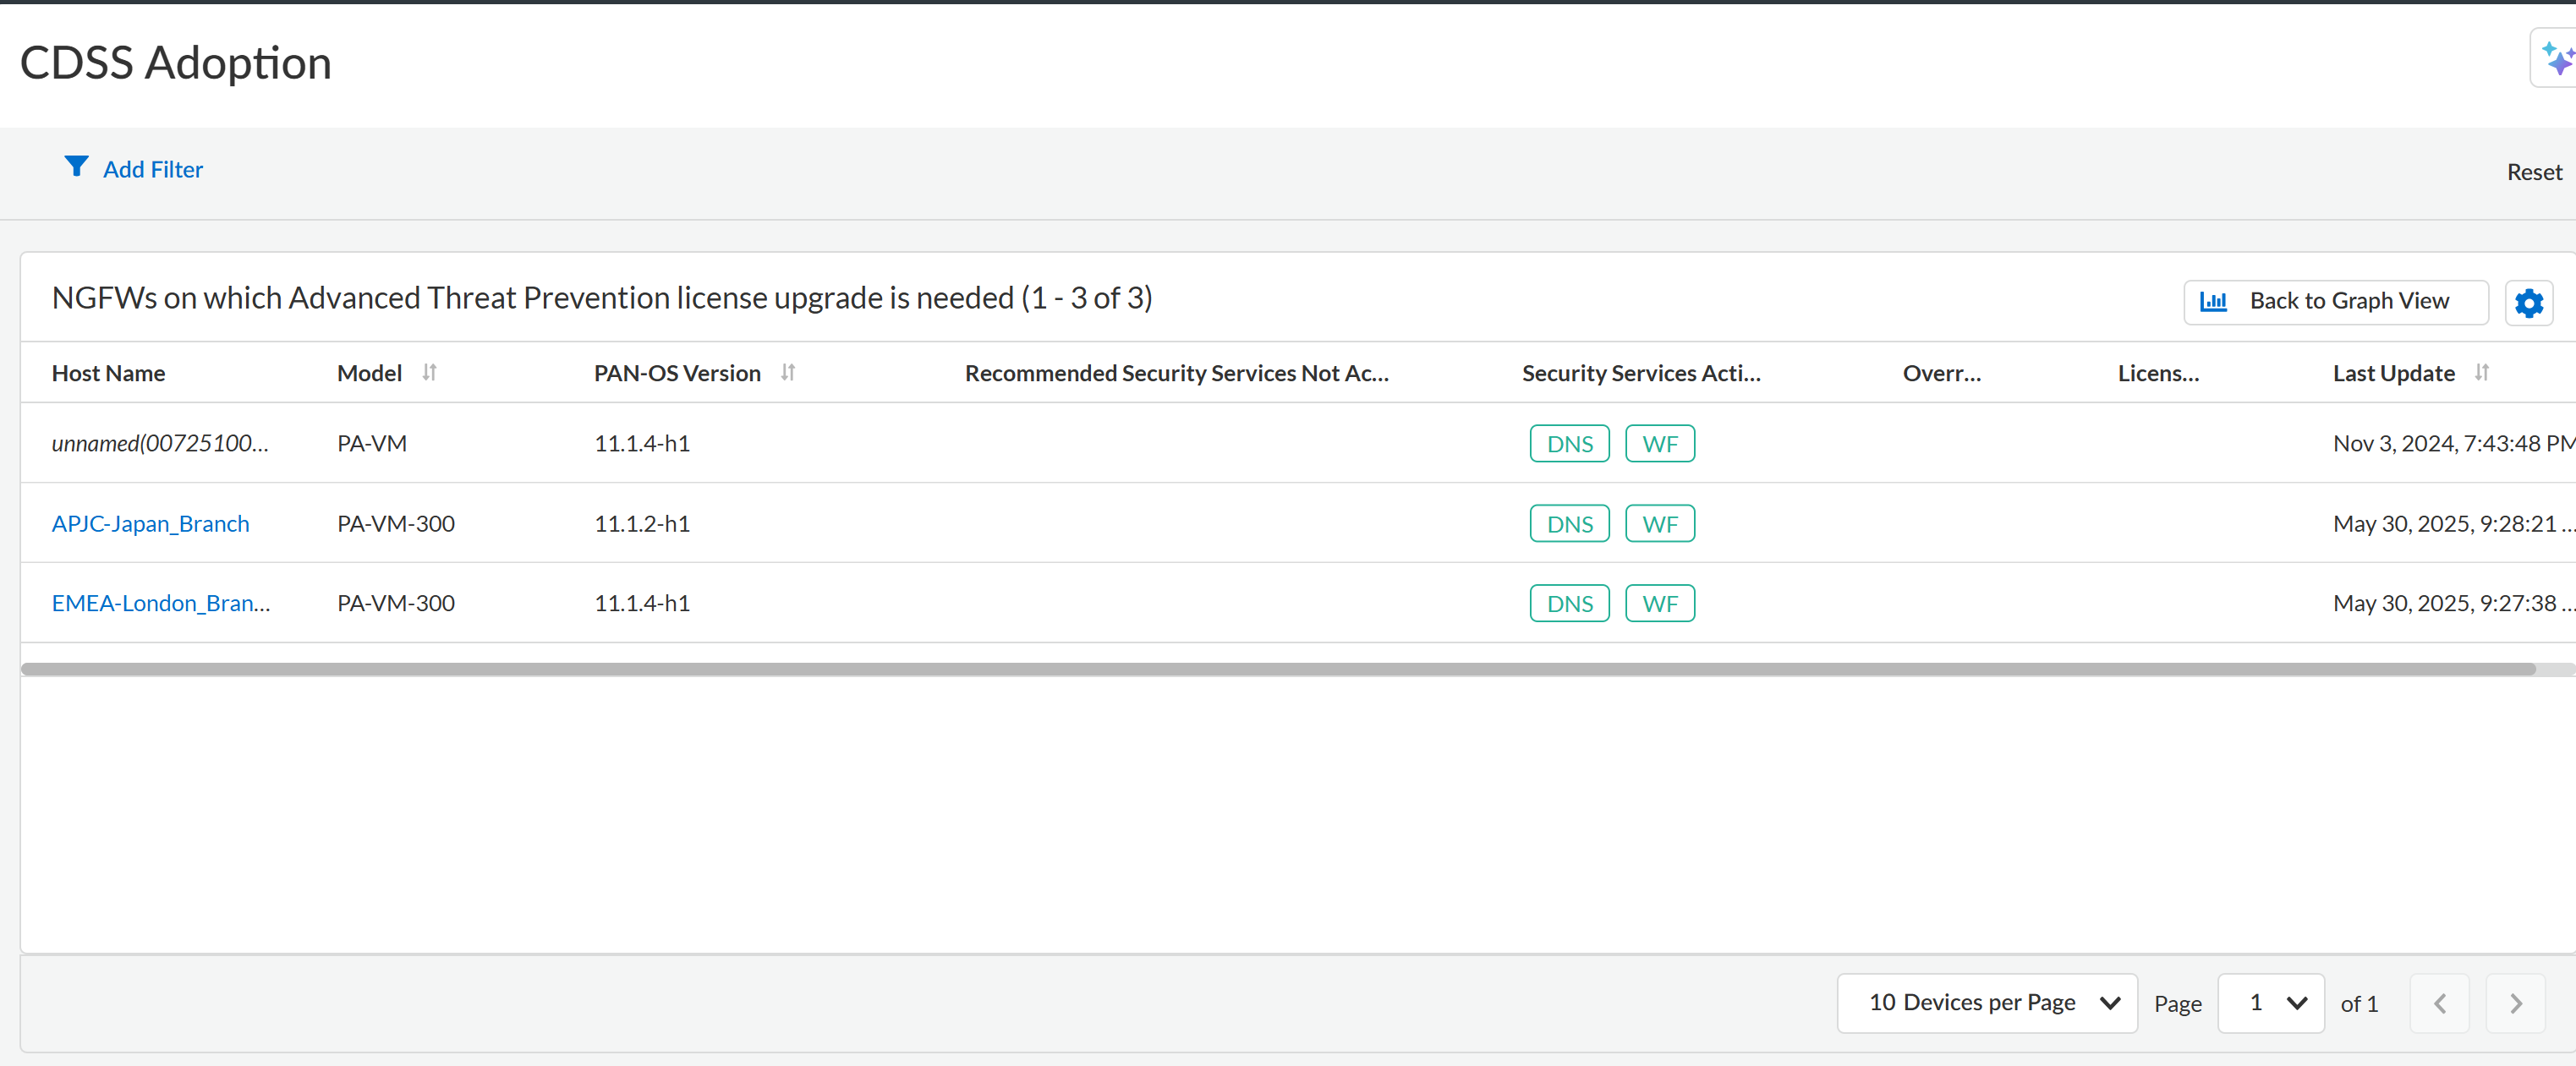Go to previous page arrow
Image resolution: width=2576 pixels, height=1066 pixels.
(x=2439, y=1003)
